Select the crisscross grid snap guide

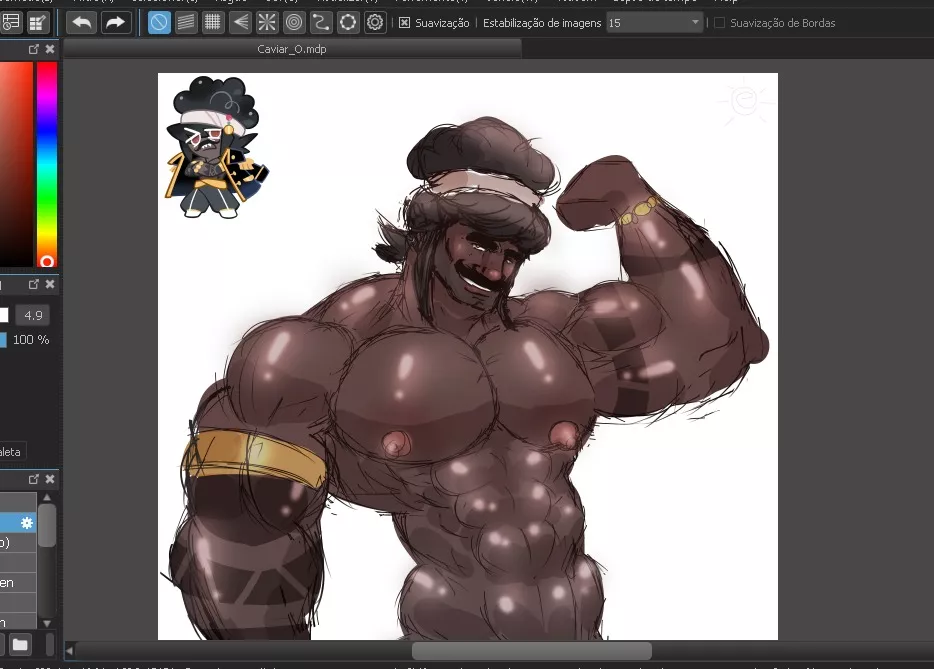[x=213, y=22]
